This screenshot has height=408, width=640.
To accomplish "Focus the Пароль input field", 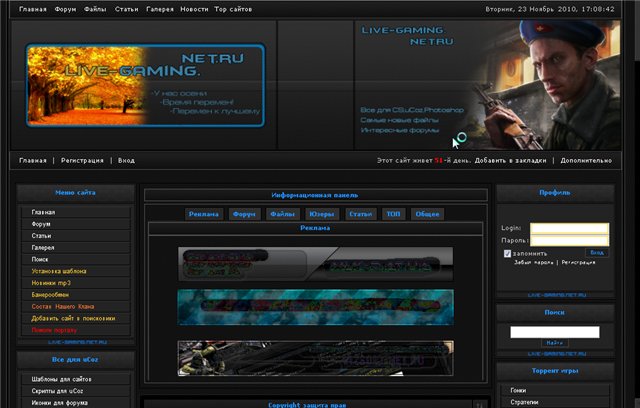I will coord(569,240).
